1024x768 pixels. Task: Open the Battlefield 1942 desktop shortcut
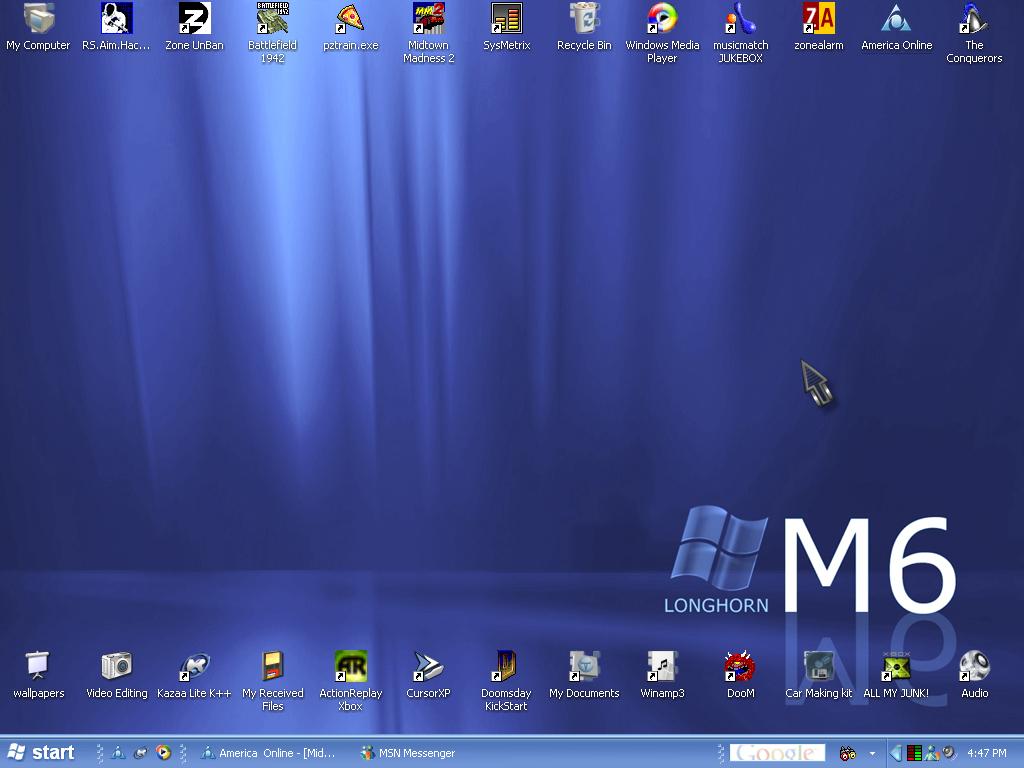[x=272, y=20]
